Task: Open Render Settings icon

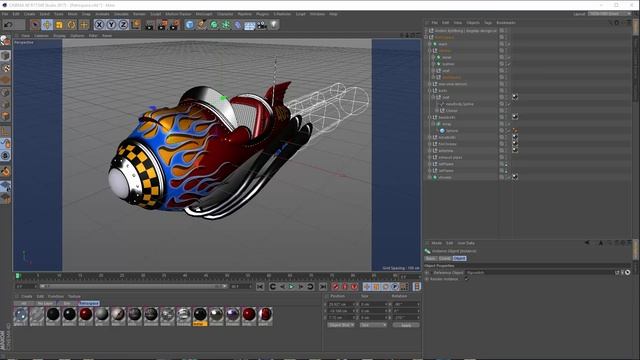Action: click(174, 25)
